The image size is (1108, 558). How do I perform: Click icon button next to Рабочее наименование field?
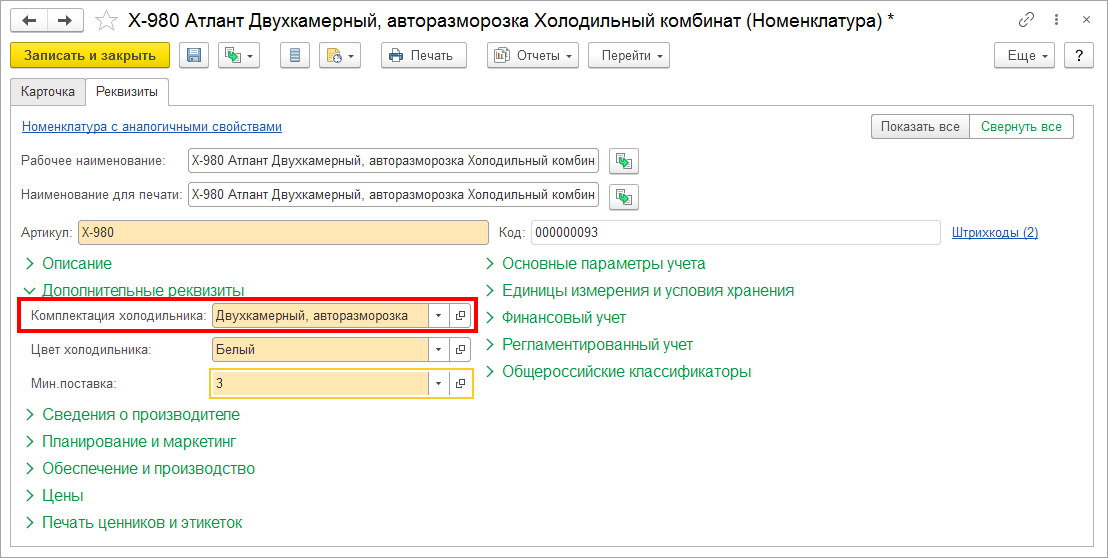624,161
